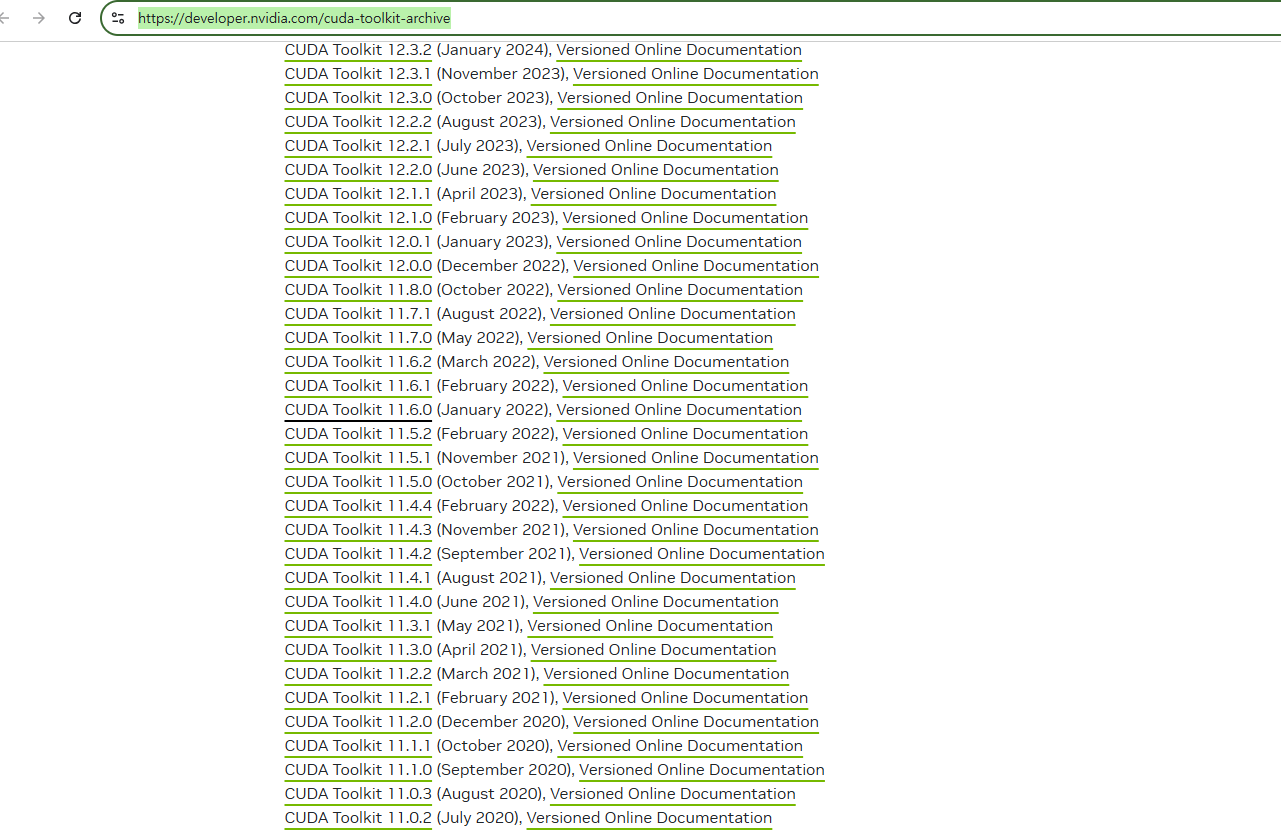Open CUDA Toolkit 11.4.4 link
Screen dimensions: 1281x830
tap(358, 506)
